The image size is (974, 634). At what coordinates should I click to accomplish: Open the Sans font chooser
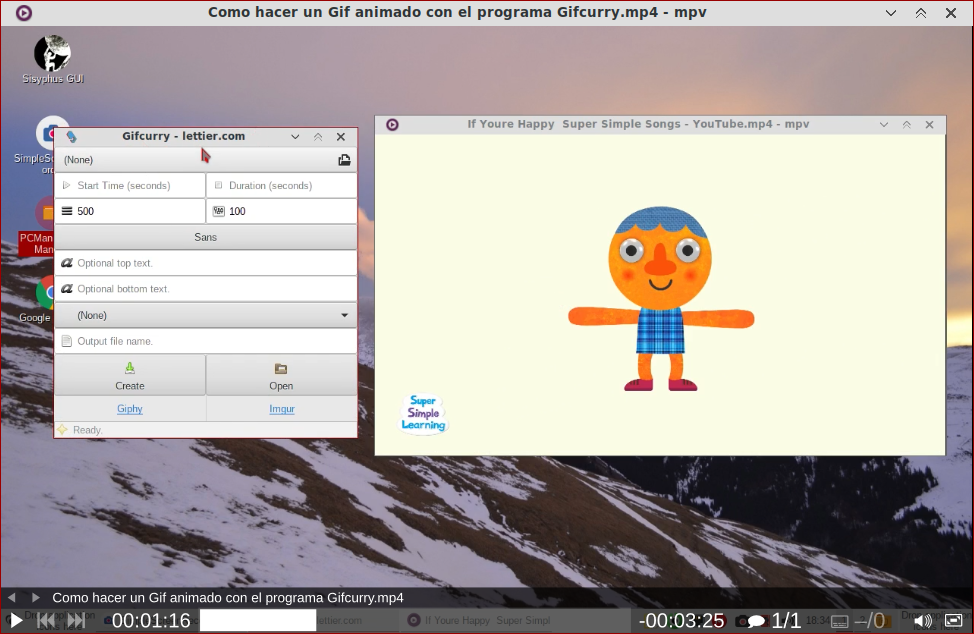tap(205, 237)
